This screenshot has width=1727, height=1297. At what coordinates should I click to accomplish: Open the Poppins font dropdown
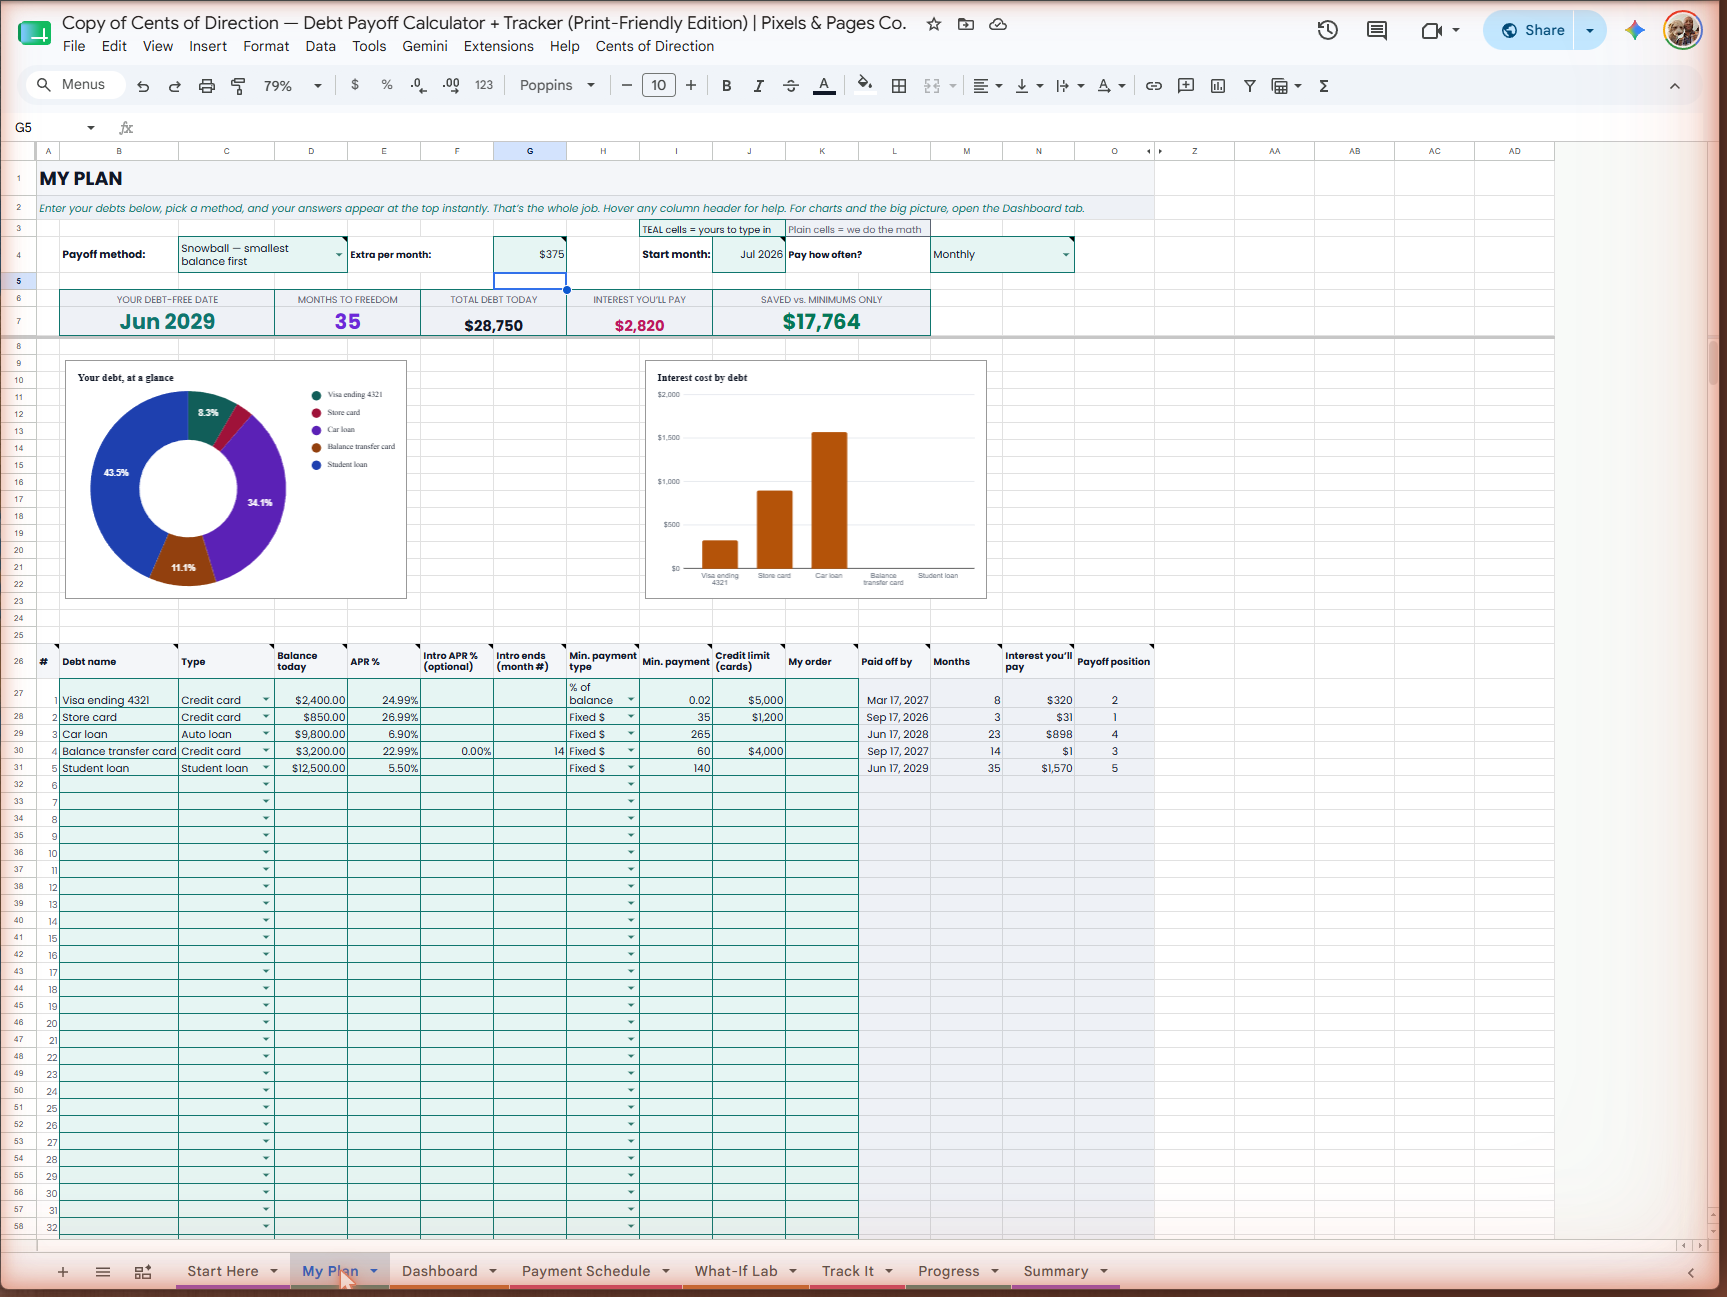557,86
